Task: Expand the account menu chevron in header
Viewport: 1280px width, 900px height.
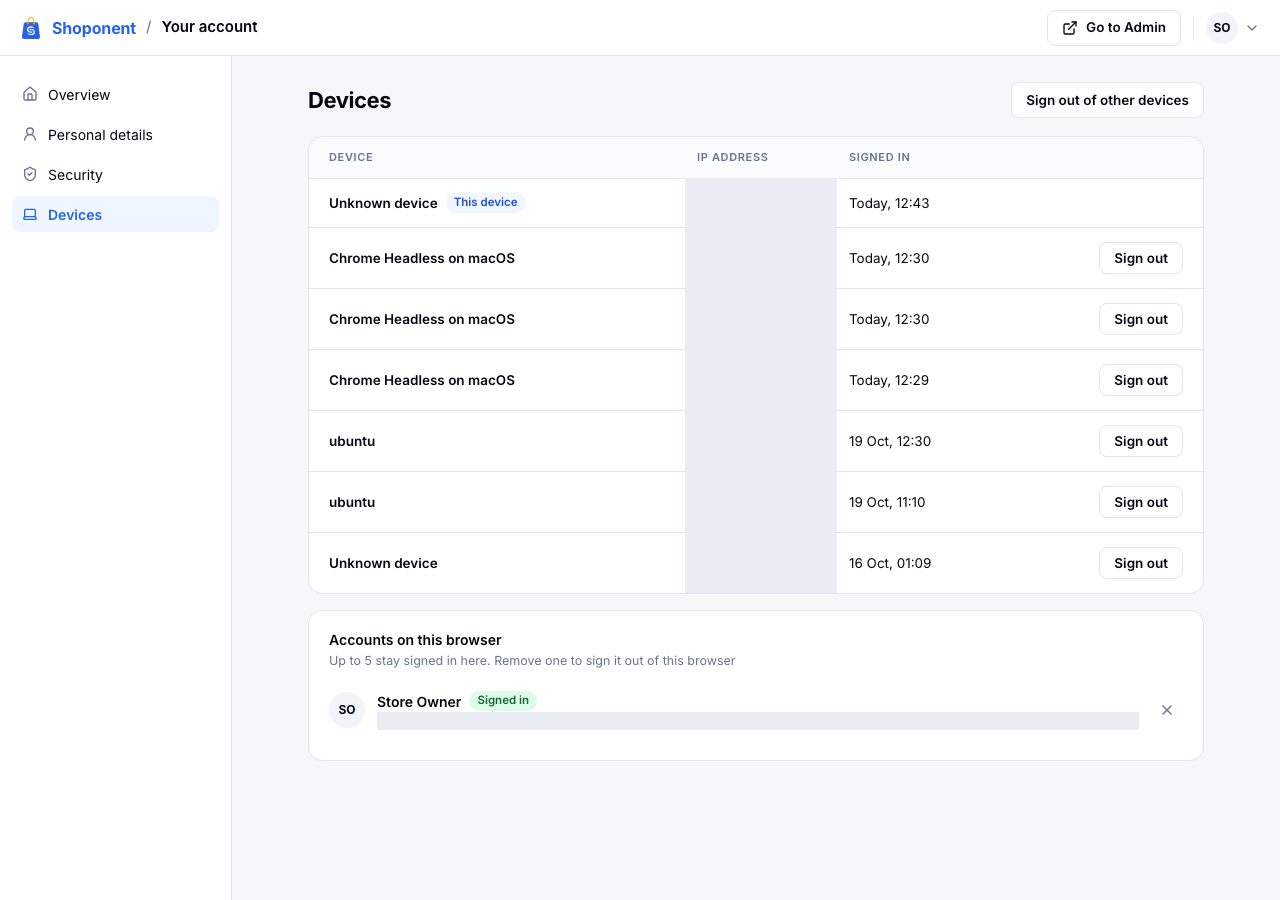Action: tap(1252, 28)
